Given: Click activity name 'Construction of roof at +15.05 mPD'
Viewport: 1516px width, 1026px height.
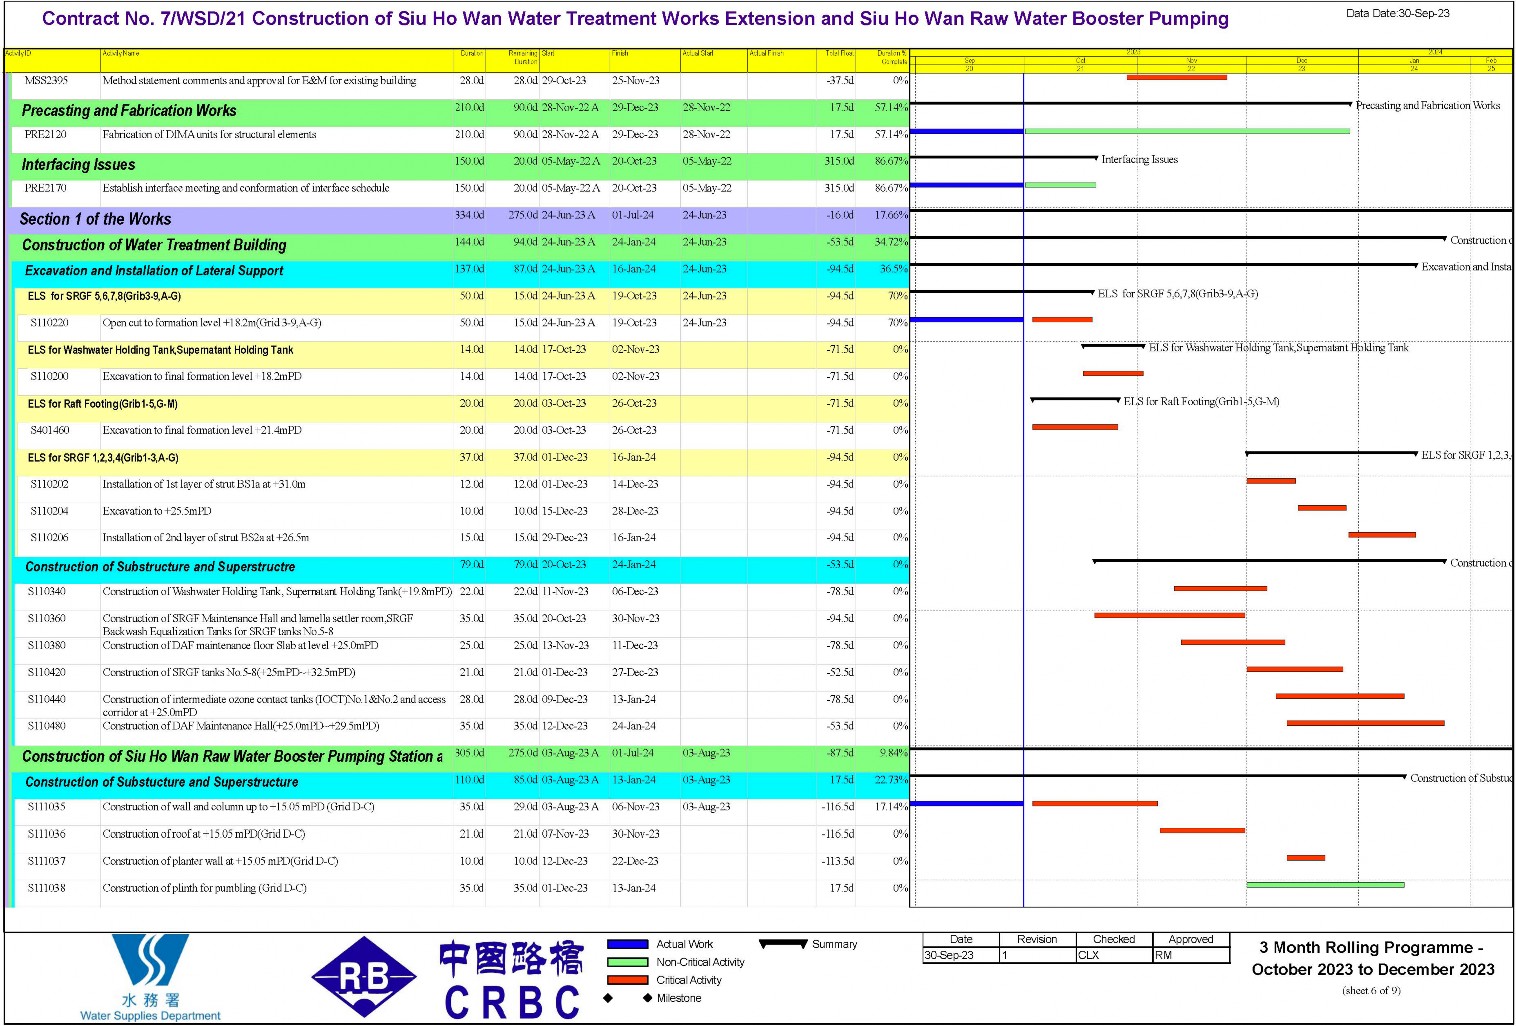Looking at the screenshot, I should [204, 835].
